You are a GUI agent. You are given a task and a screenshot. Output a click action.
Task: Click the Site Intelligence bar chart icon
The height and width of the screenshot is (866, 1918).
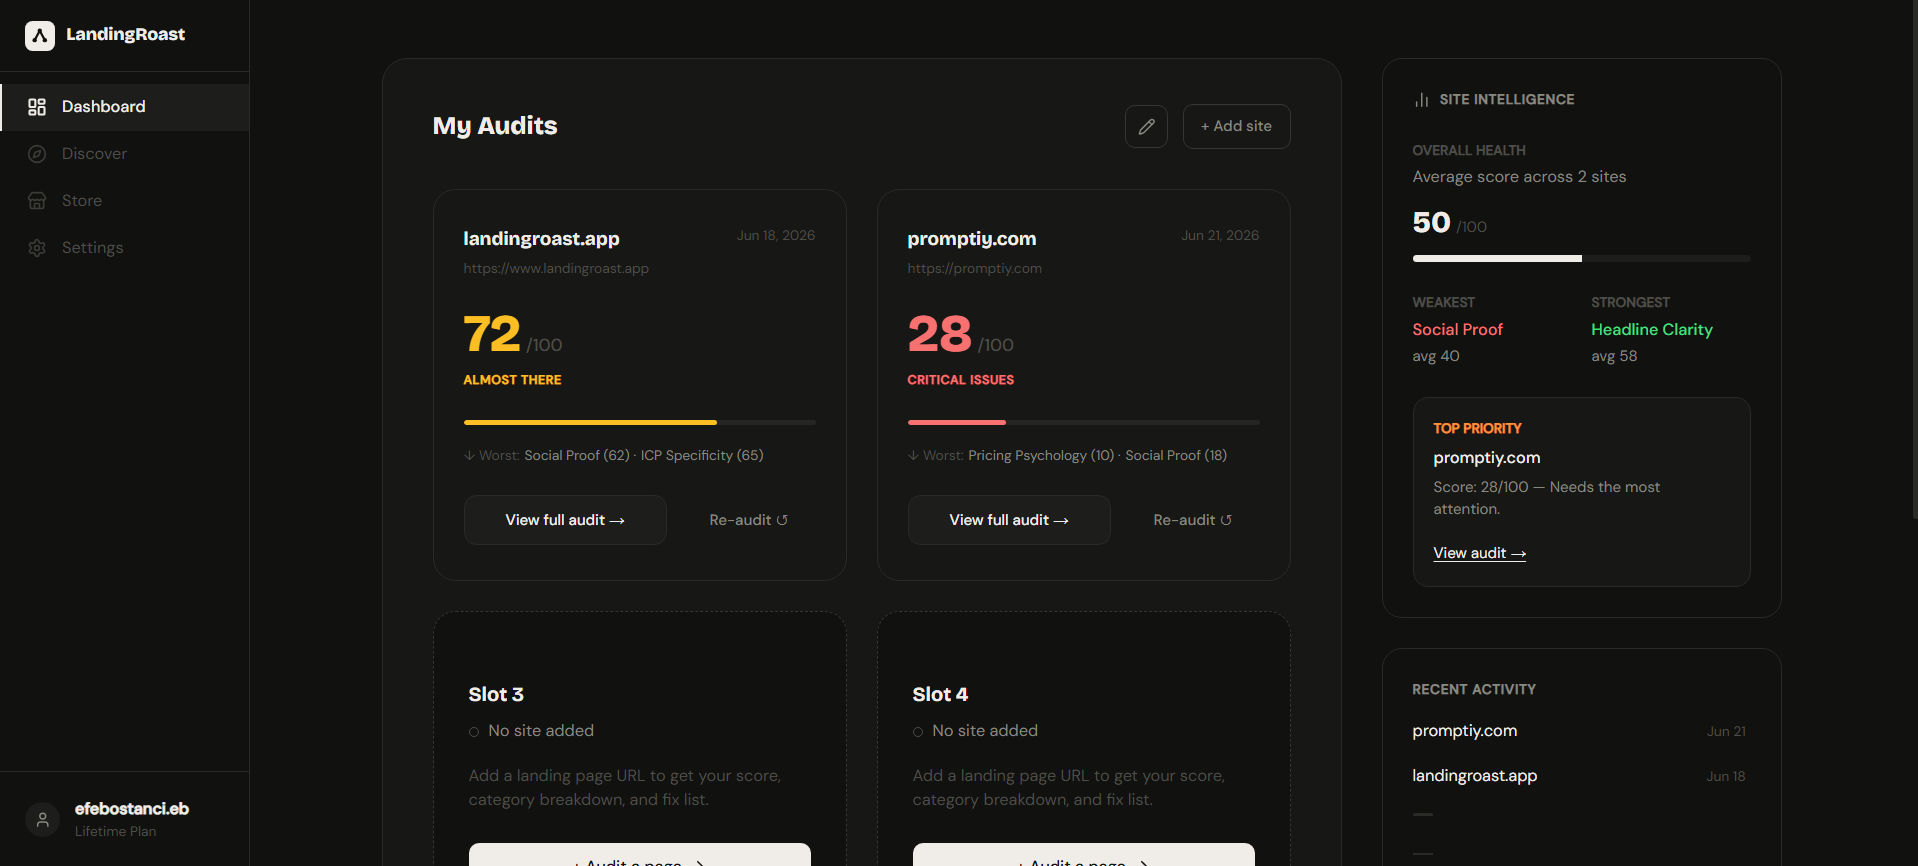(1421, 100)
